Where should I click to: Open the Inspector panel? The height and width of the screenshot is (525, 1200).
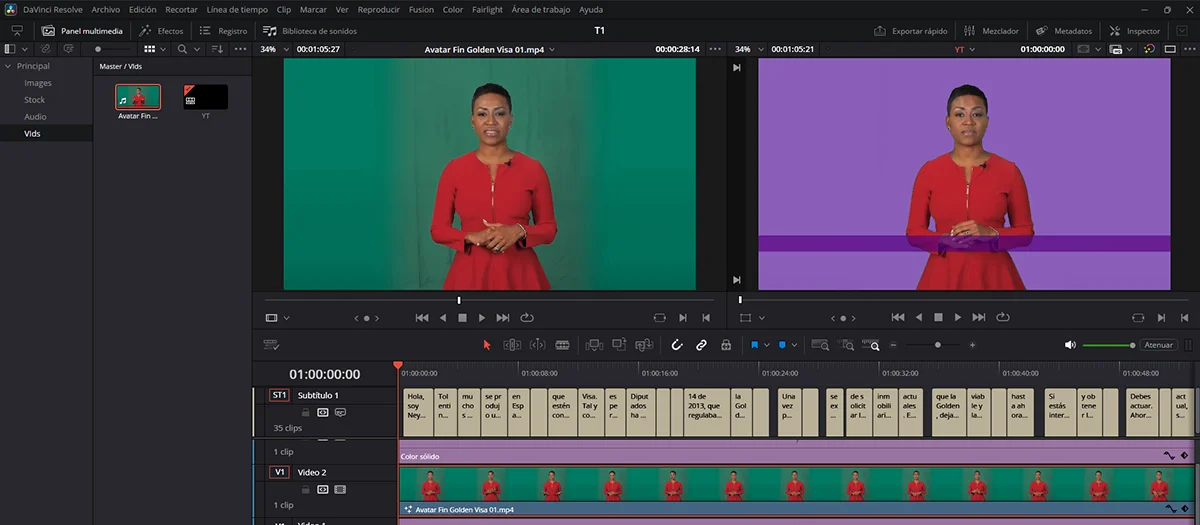pos(1135,31)
